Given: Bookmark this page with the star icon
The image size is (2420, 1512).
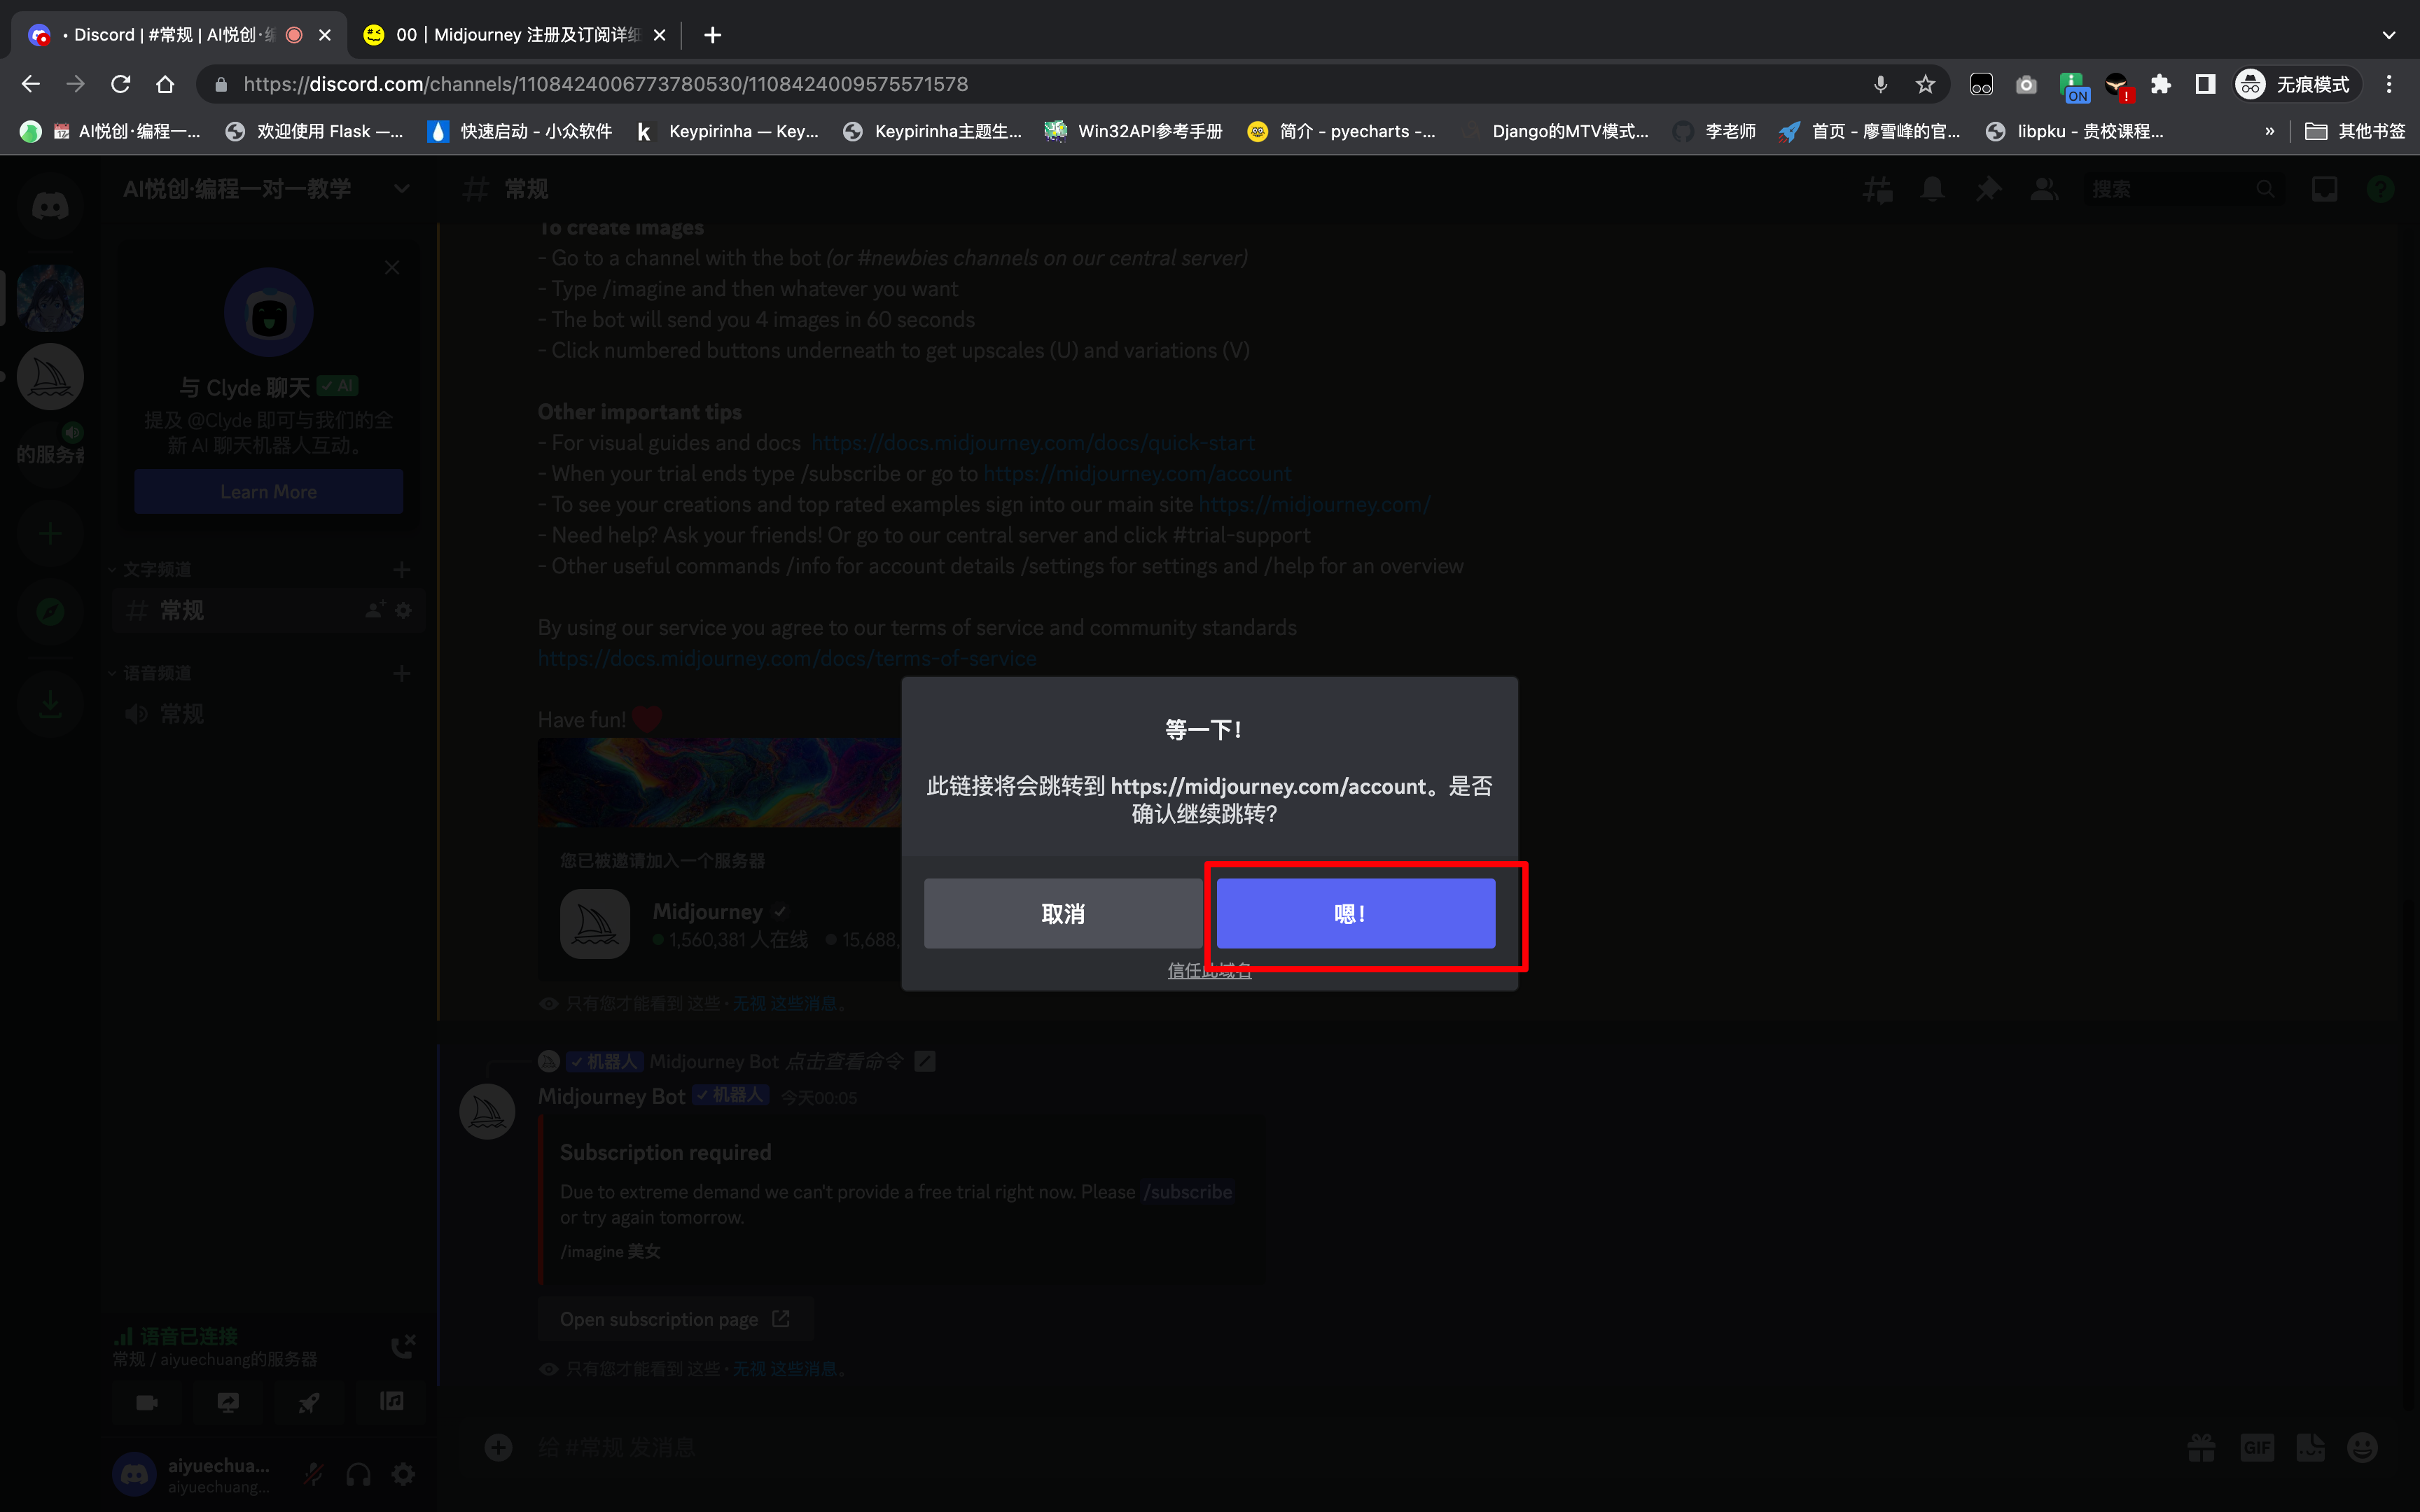Looking at the screenshot, I should click(x=1925, y=84).
